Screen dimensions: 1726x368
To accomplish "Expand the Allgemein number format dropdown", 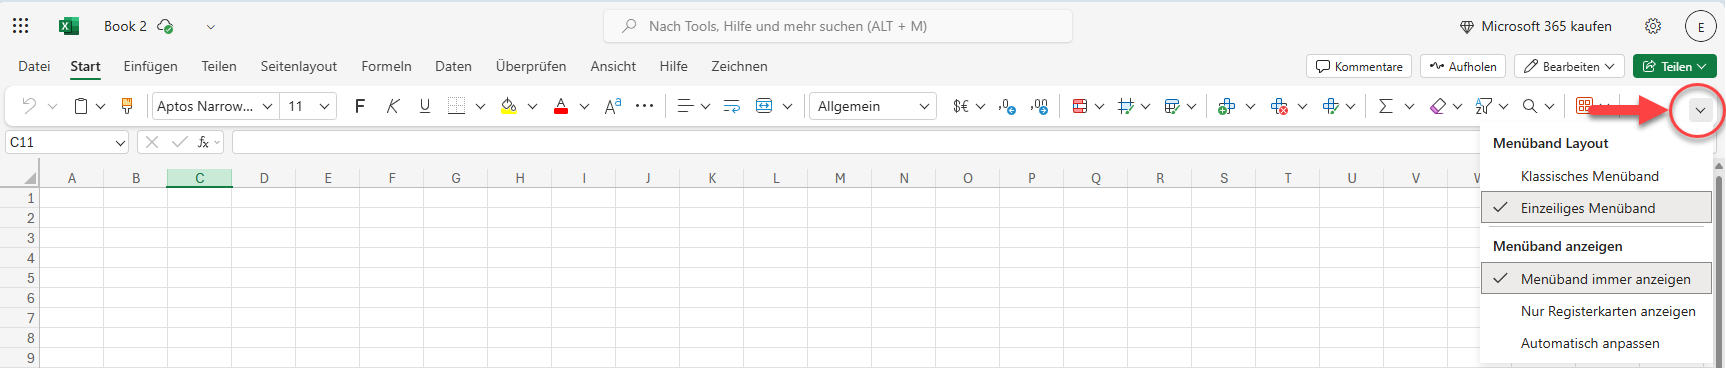I will click(873, 106).
